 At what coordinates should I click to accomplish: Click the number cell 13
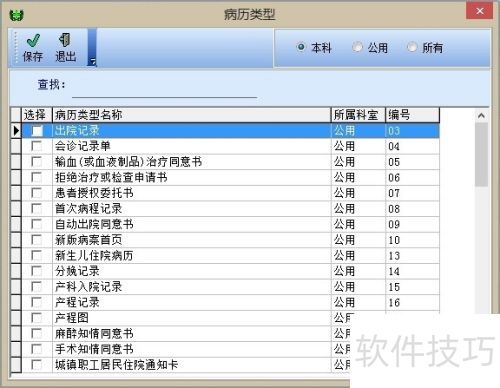tap(413, 255)
